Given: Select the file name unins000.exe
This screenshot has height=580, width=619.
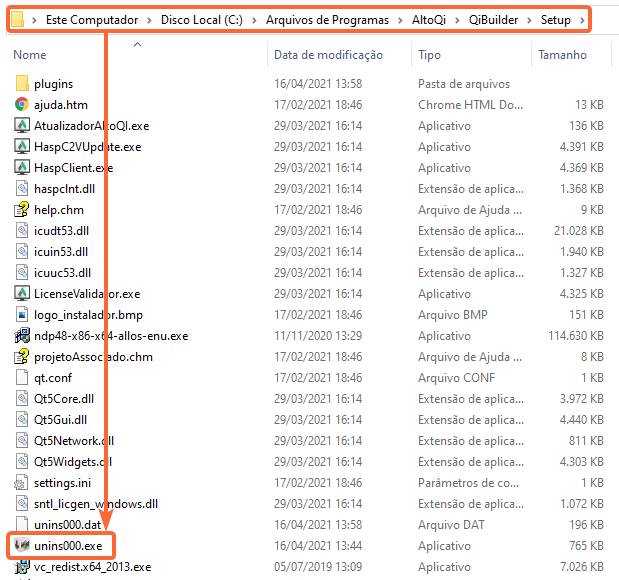Looking at the screenshot, I should click(x=68, y=546).
